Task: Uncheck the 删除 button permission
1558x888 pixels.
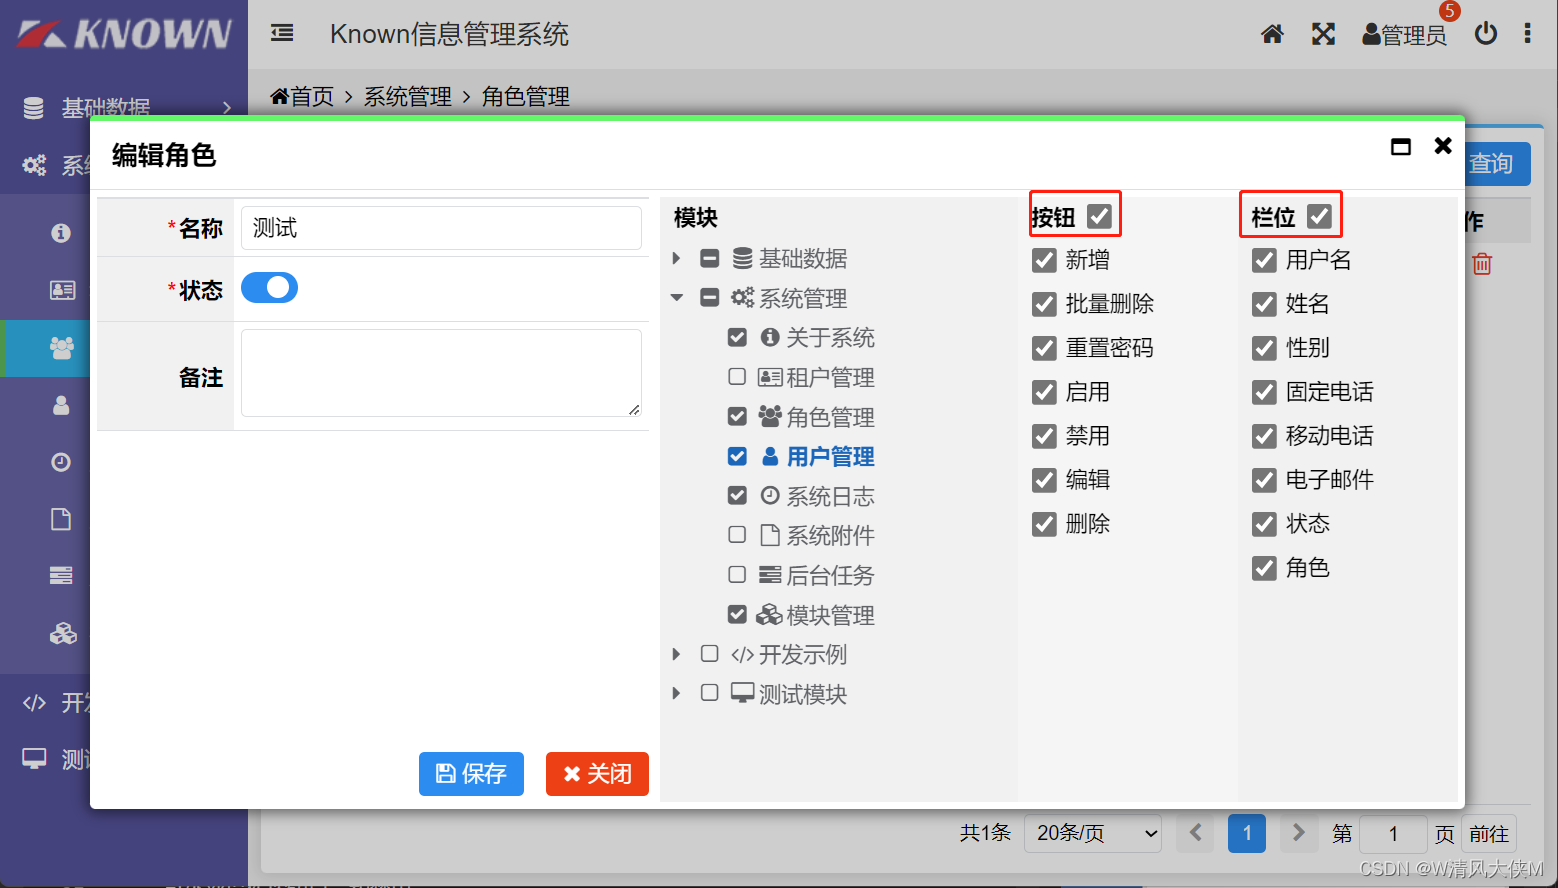Action: tap(1044, 525)
